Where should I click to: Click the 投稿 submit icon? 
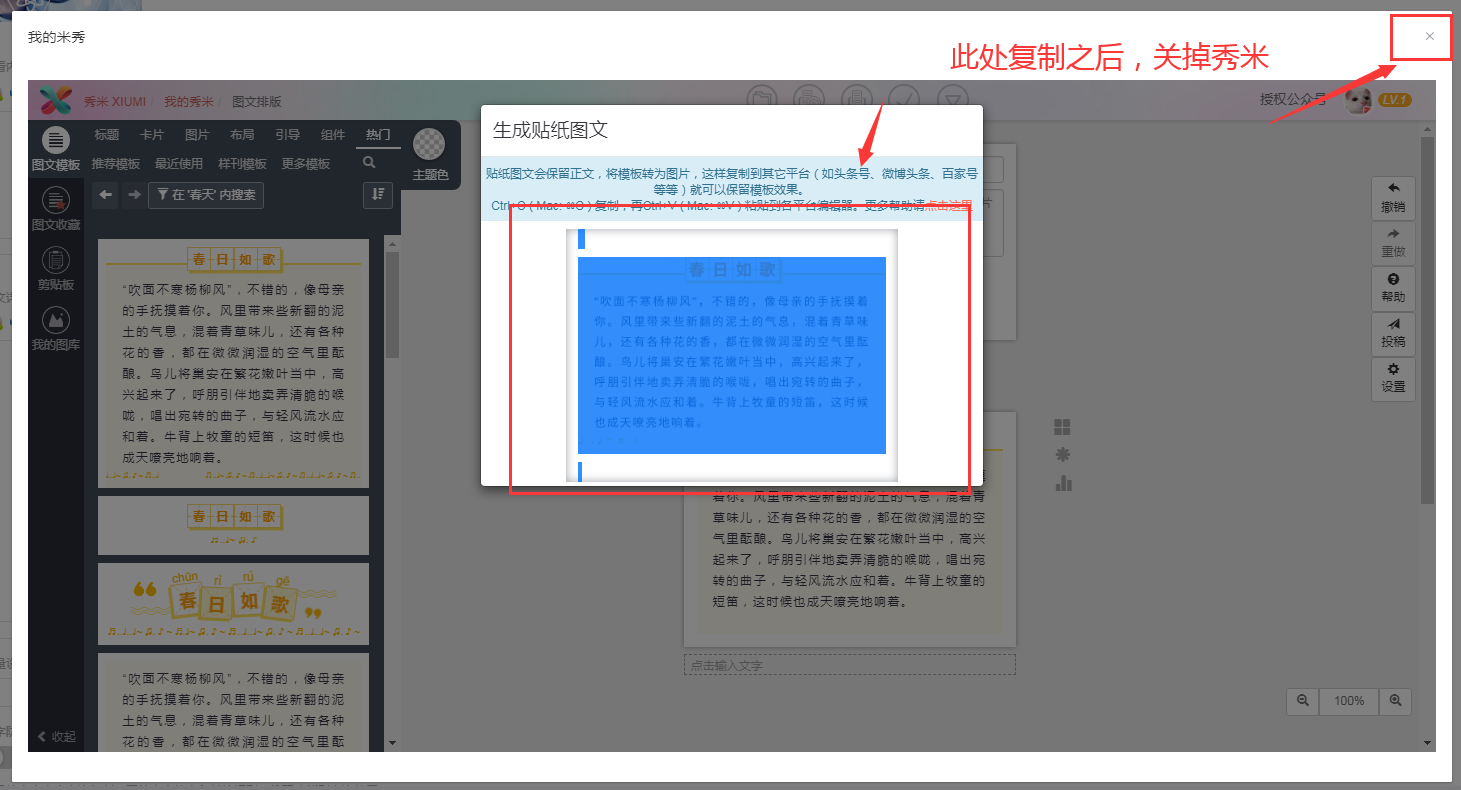coord(1393,332)
